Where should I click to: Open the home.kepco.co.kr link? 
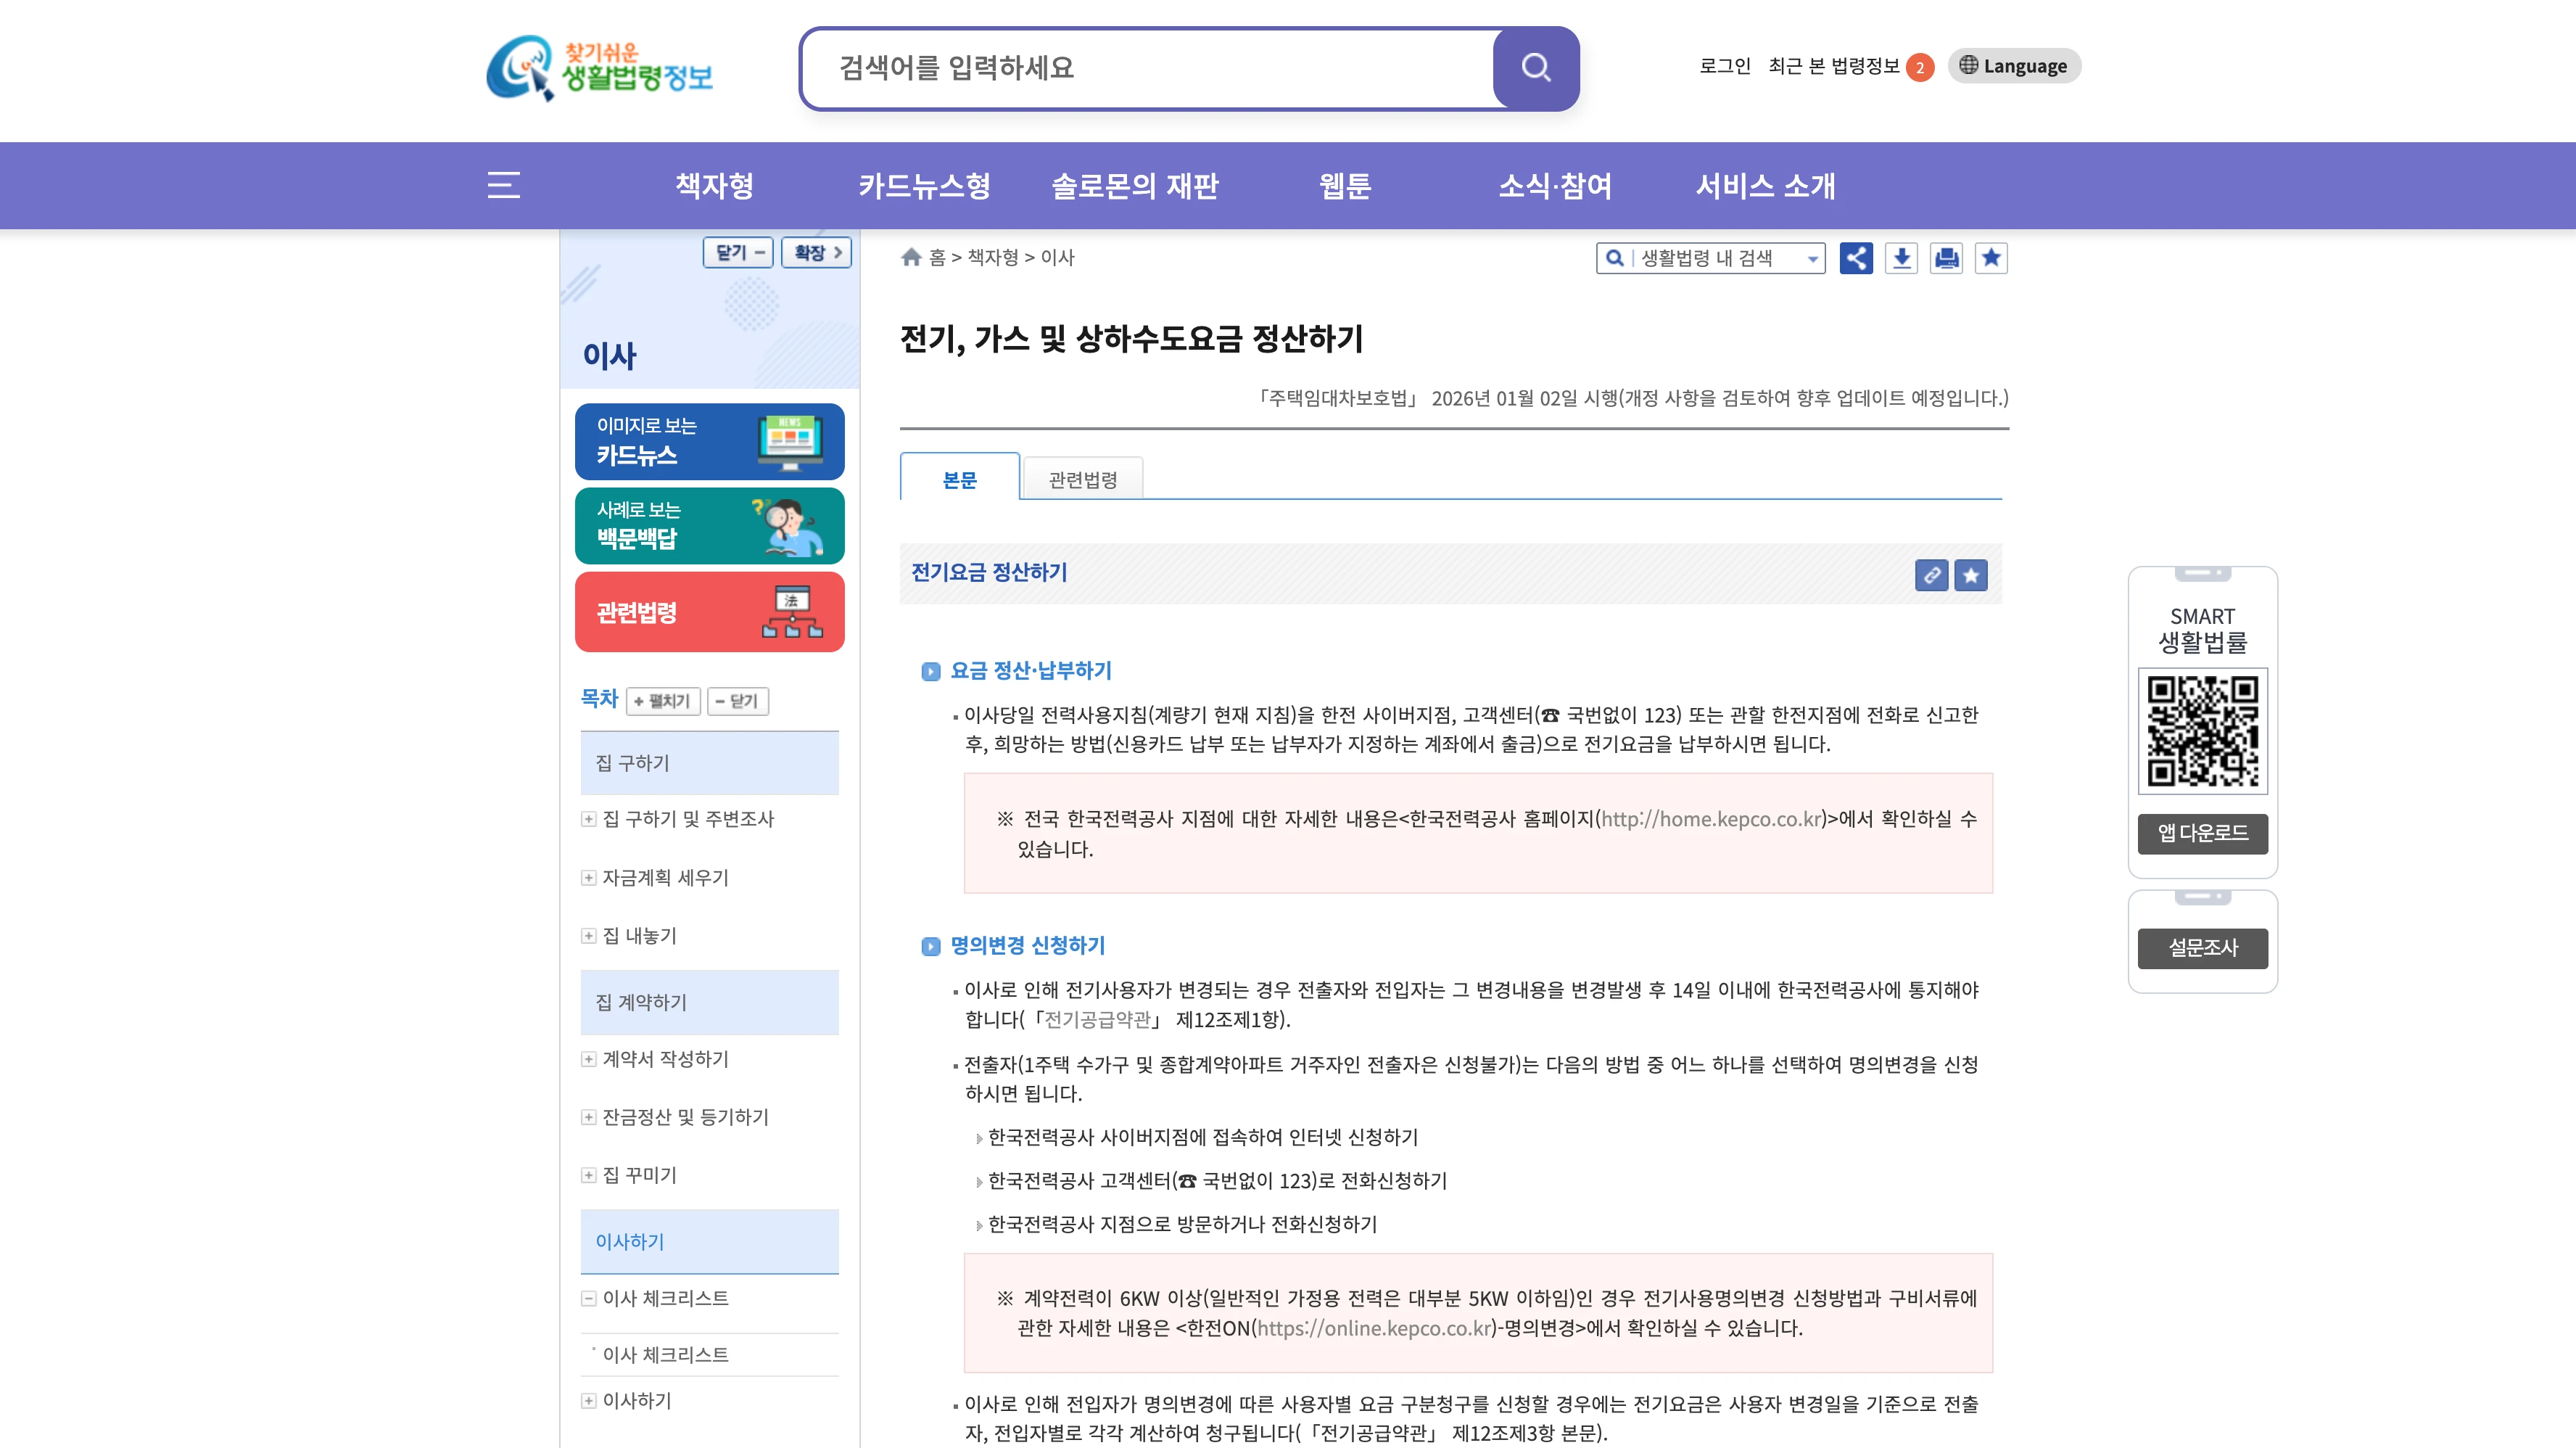pos(1711,819)
